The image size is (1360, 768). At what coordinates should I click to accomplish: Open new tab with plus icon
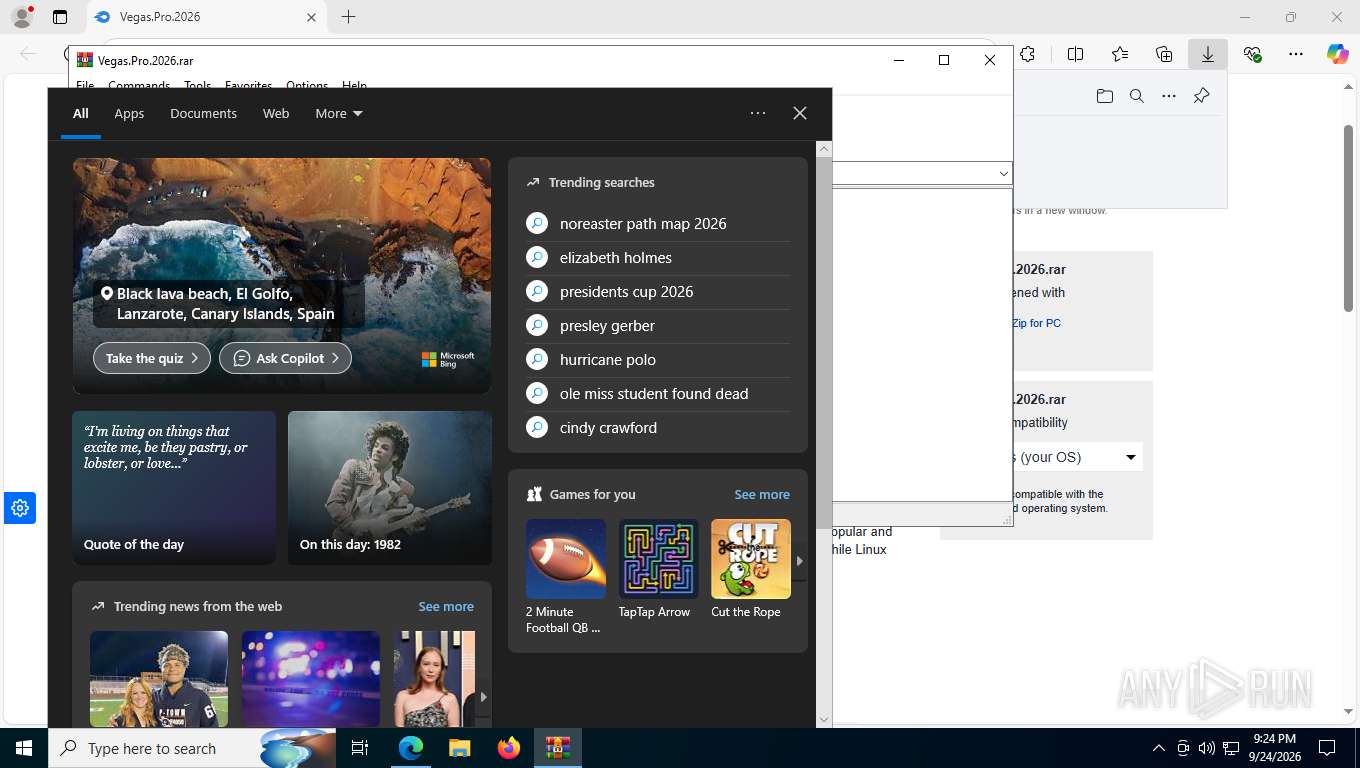tap(348, 17)
